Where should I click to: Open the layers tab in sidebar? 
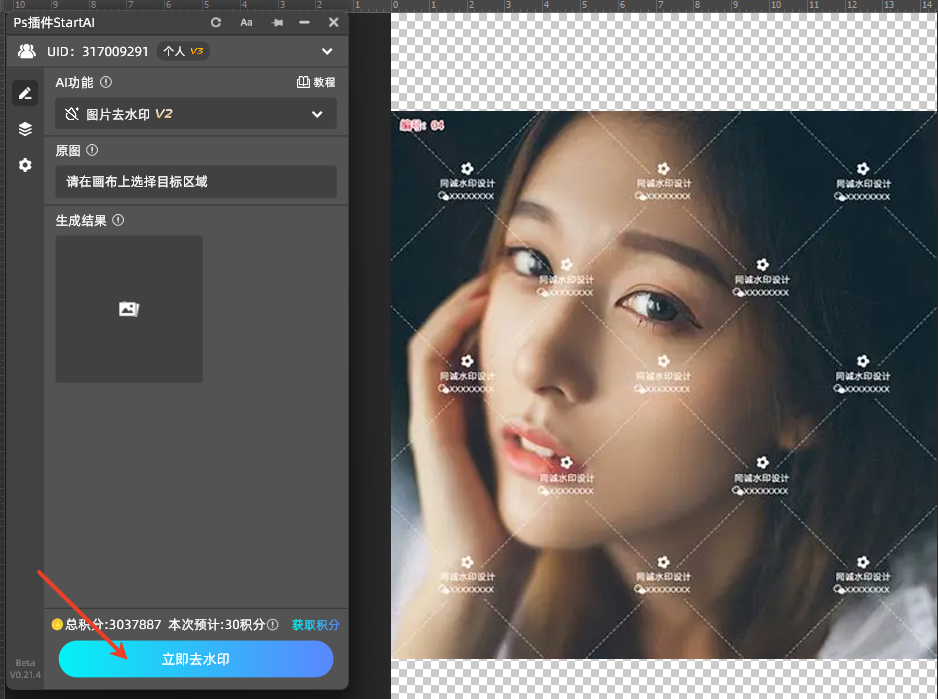pos(25,129)
